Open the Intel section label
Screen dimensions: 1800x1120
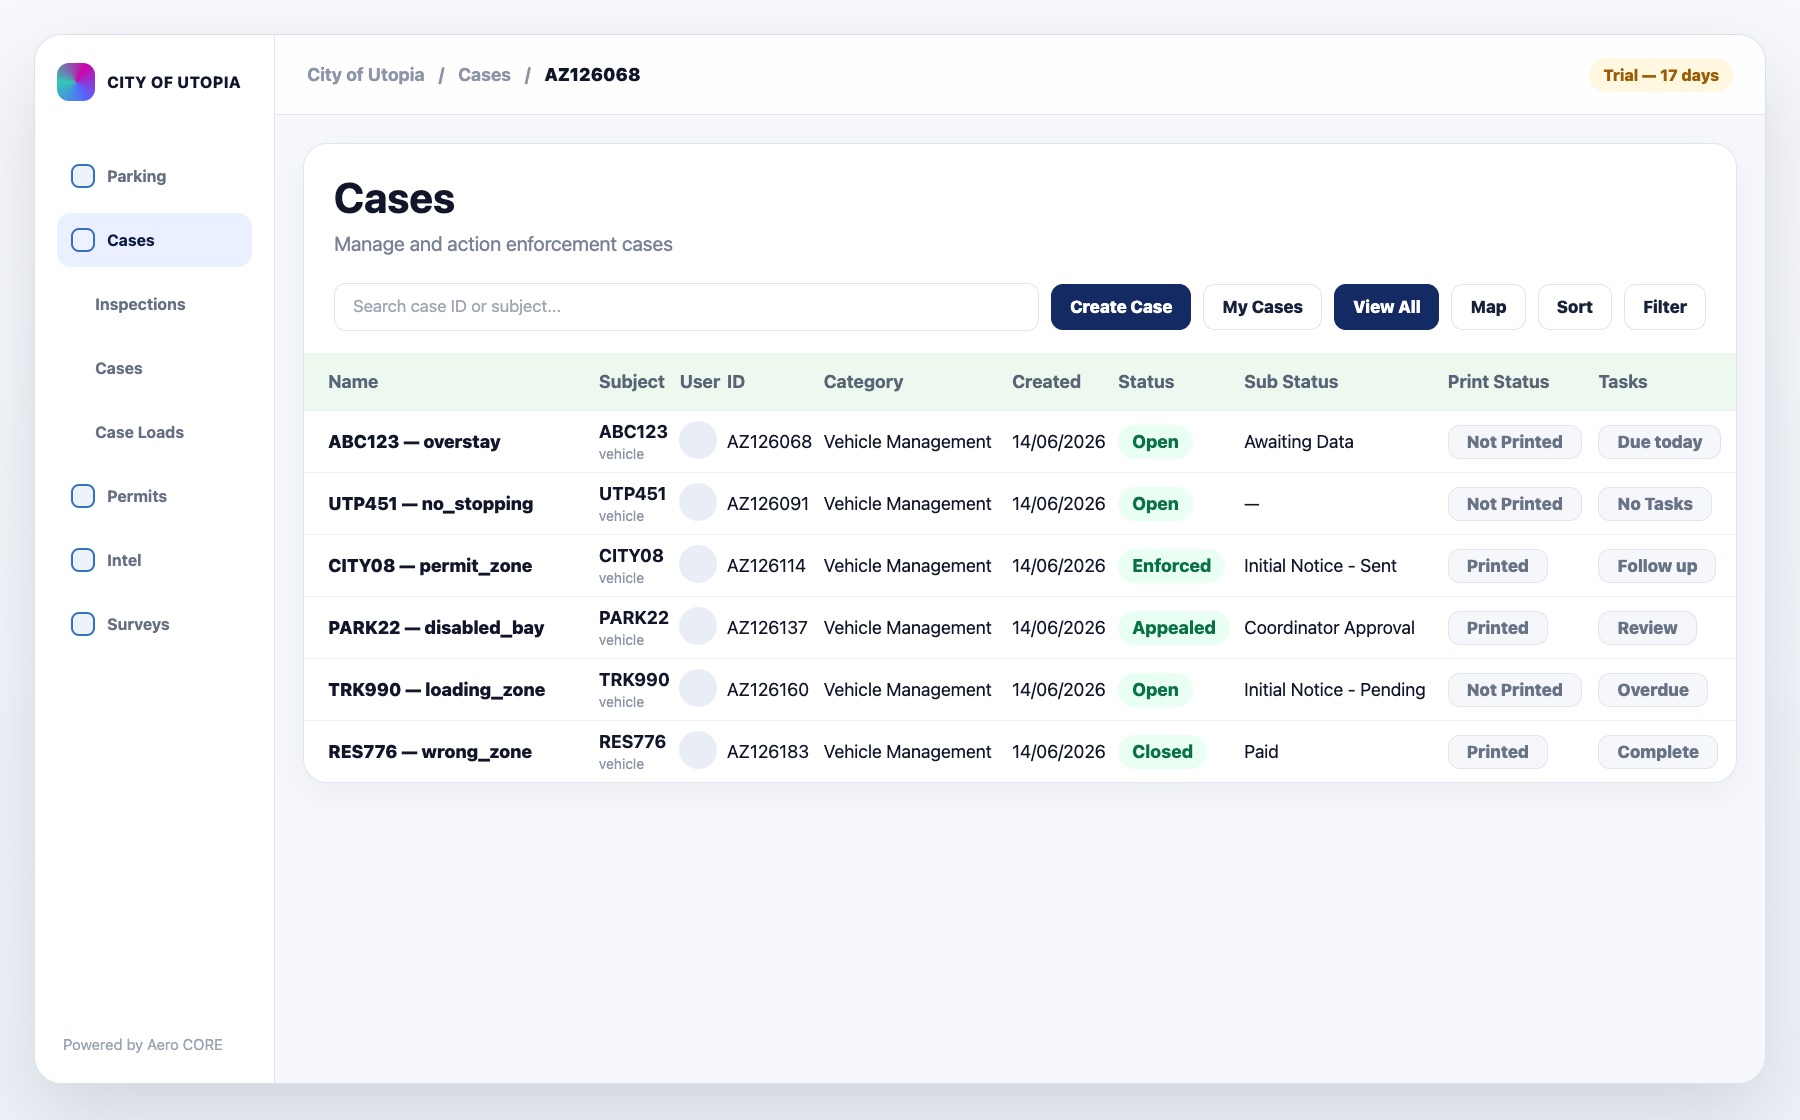tap(124, 560)
